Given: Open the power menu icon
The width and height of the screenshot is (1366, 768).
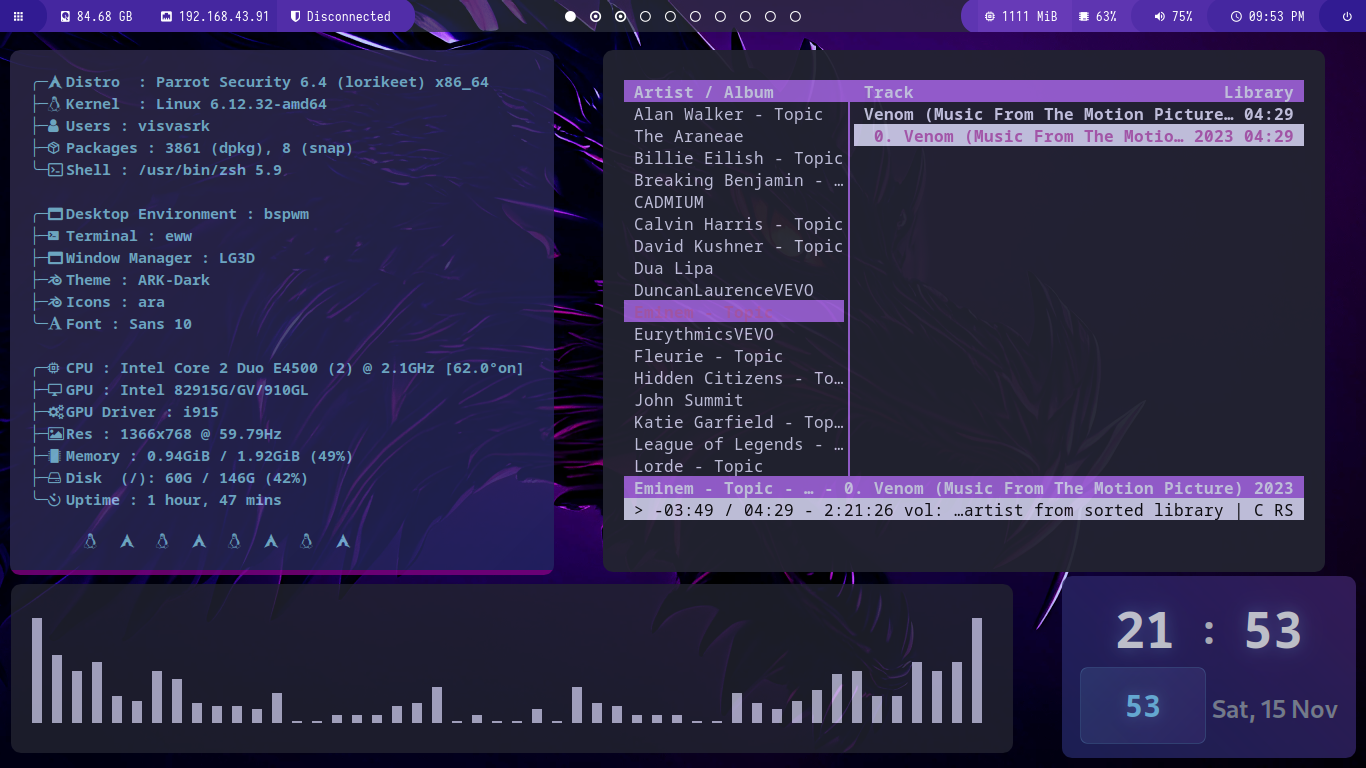Looking at the screenshot, I should coord(1348,16).
